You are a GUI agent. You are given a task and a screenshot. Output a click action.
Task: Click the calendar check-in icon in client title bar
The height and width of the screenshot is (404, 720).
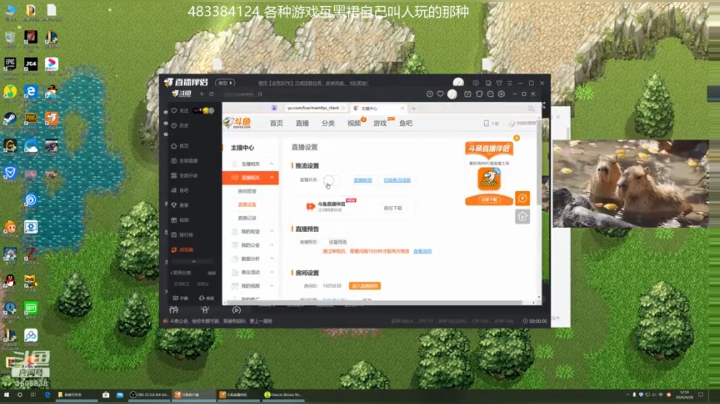click(x=467, y=94)
